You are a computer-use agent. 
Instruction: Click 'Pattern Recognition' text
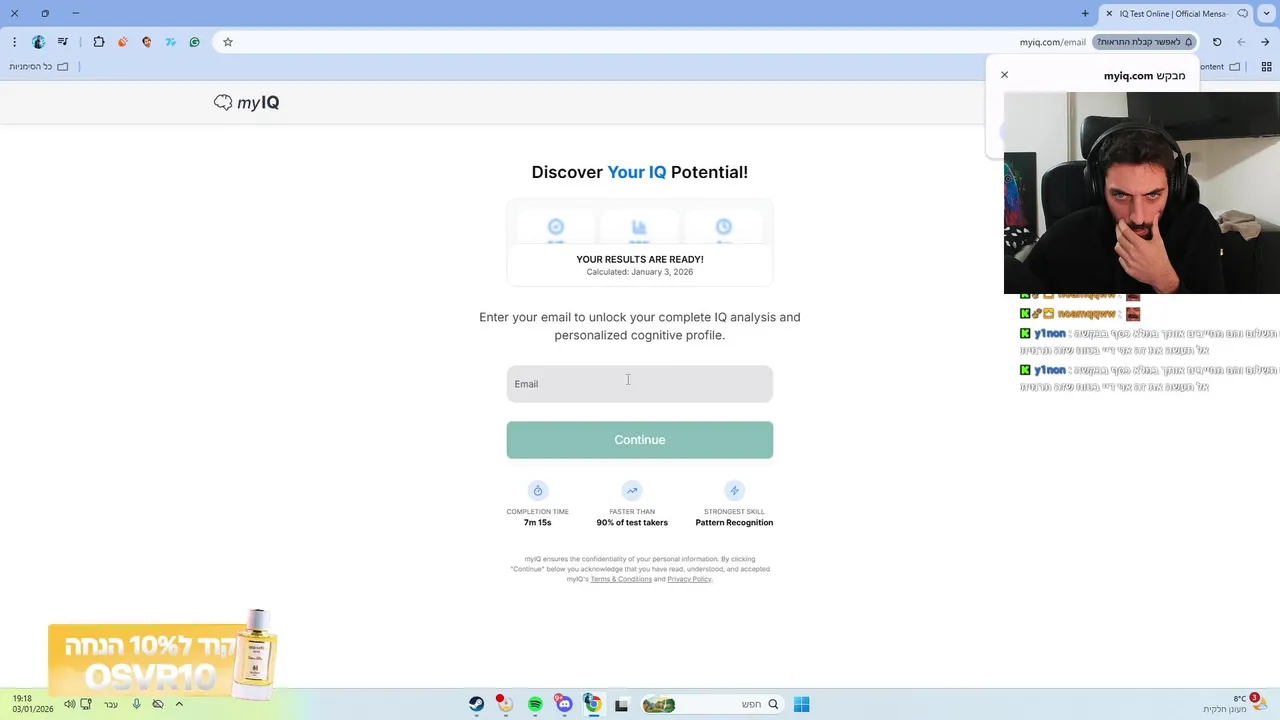tap(734, 523)
